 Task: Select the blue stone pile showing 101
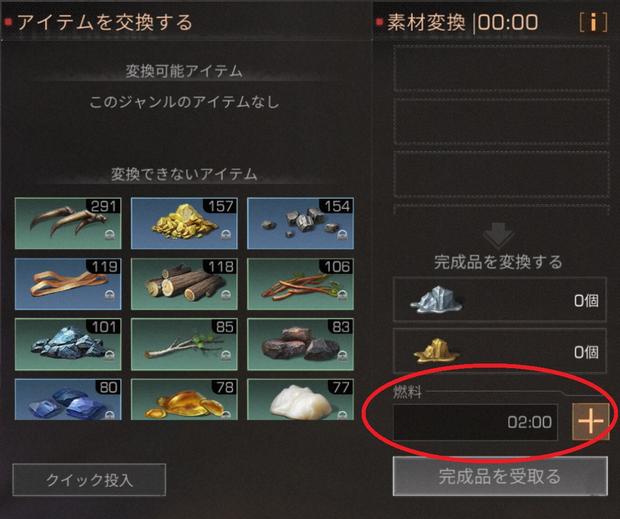tap(68, 344)
